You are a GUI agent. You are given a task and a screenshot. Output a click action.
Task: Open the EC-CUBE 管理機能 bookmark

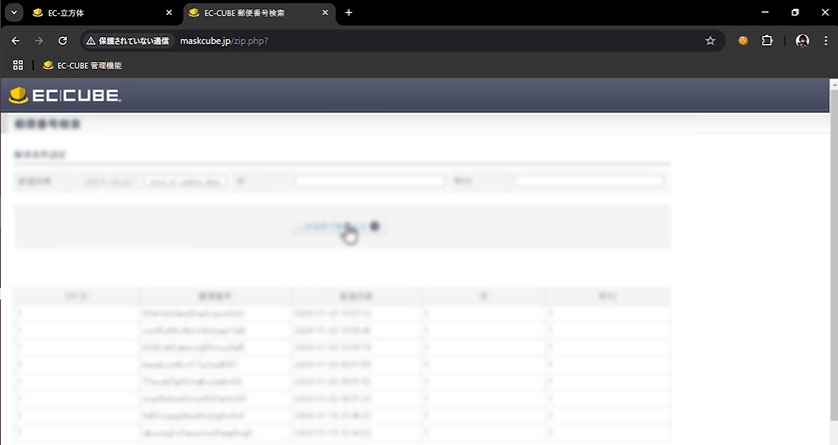point(82,65)
